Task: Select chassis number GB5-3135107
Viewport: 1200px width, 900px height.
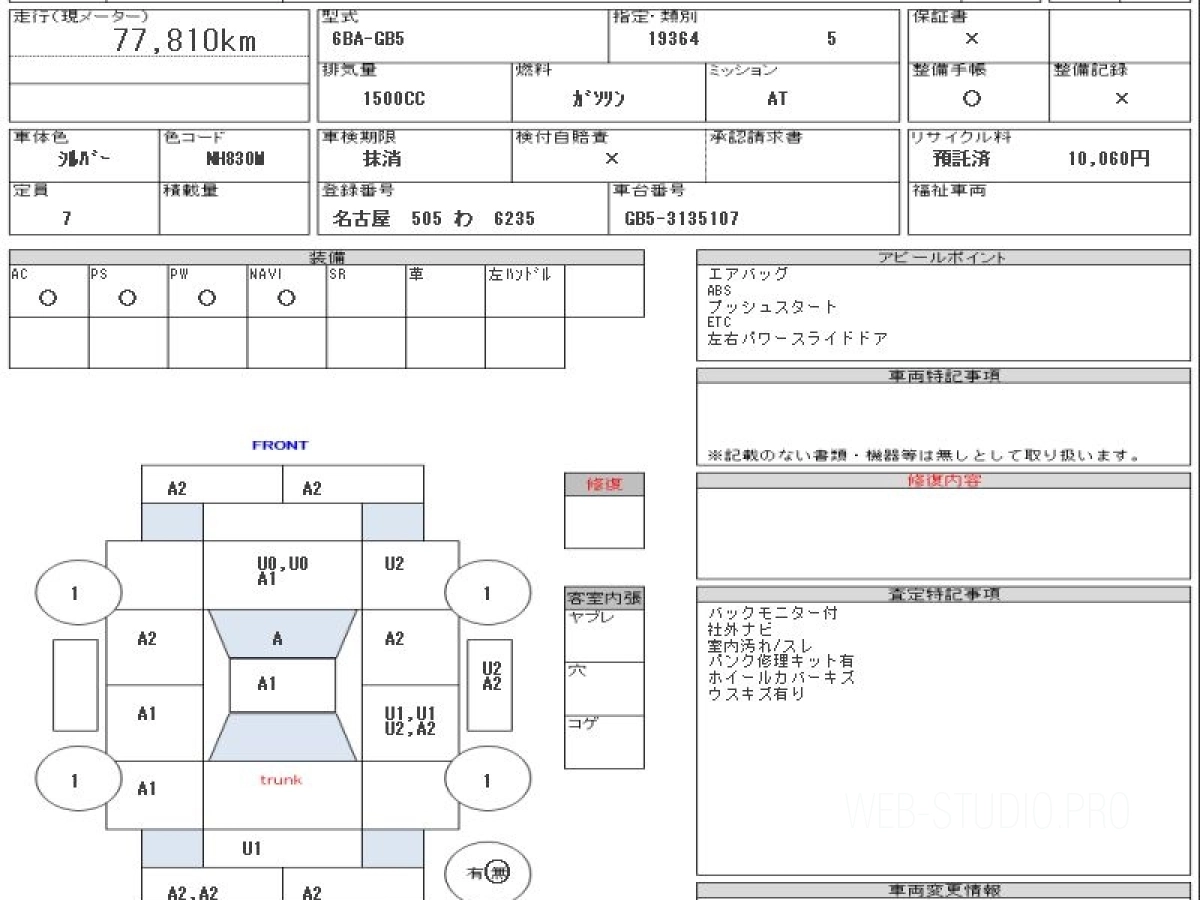Action: click(x=681, y=218)
